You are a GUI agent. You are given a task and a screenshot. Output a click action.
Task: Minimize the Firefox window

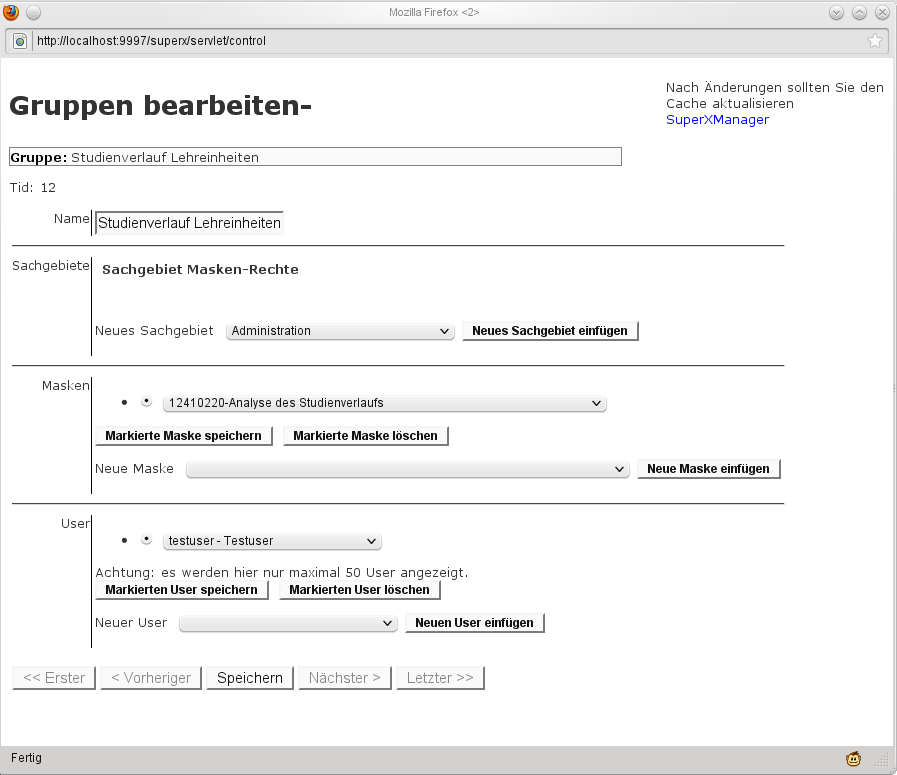coord(836,13)
